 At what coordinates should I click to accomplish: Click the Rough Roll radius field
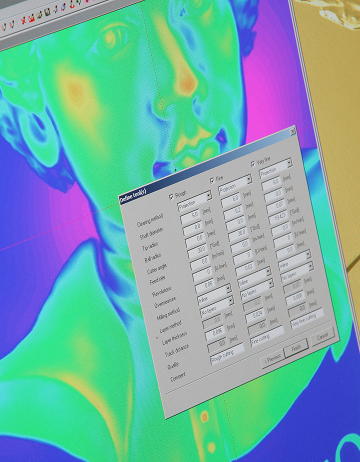[x=195, y=241]
